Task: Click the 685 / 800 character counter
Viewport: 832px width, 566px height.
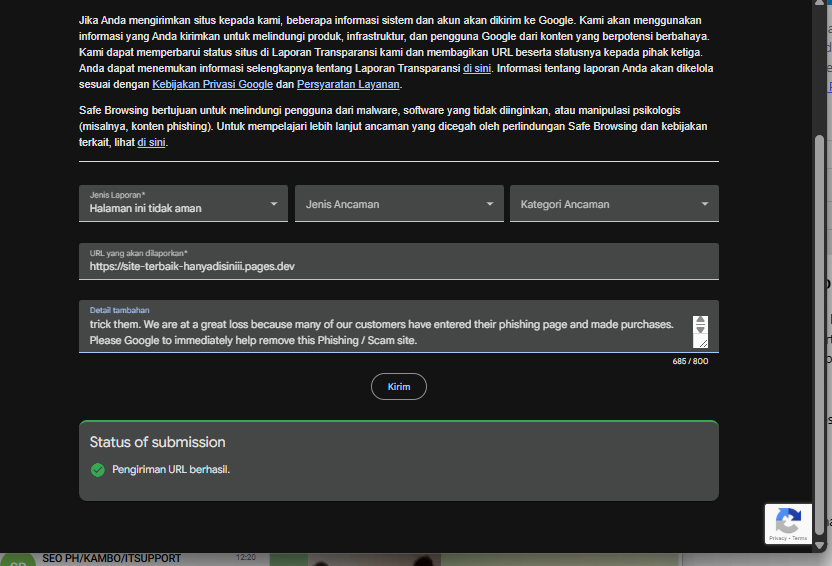Action: 690,361
